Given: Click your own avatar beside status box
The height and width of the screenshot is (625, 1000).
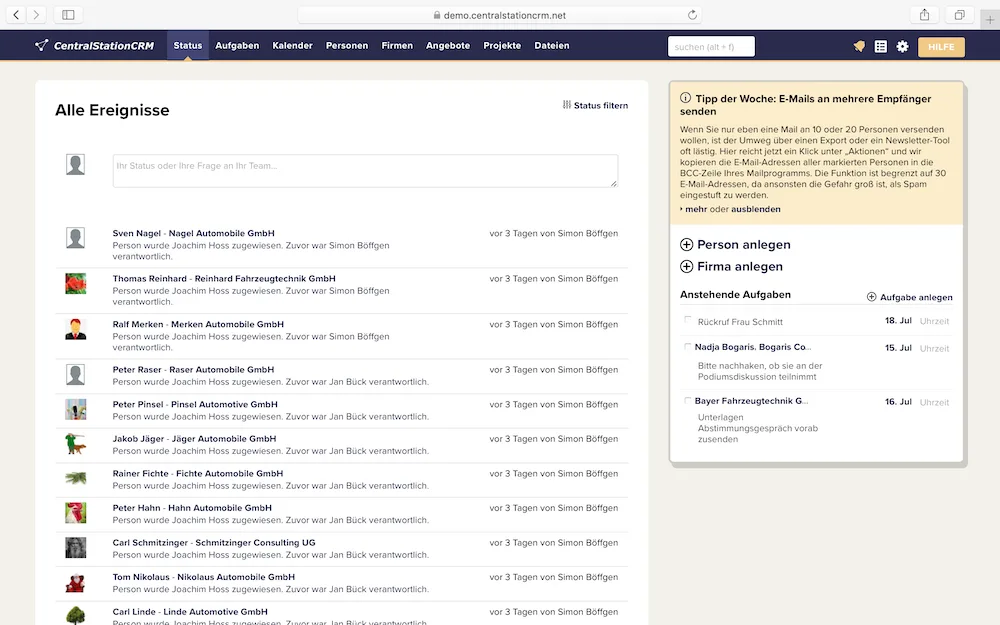Looking at the screenshot, I should pyautogui.click(x=75, y=165).
